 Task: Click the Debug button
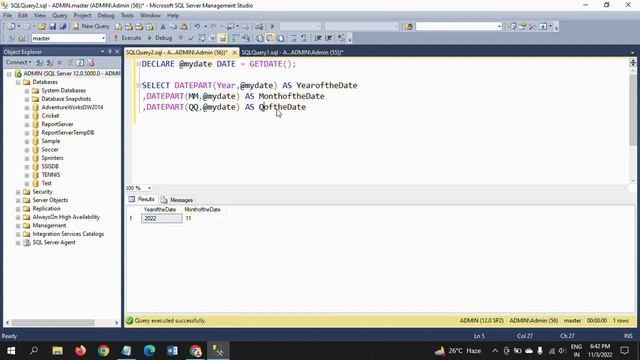[x=160, y=38]
